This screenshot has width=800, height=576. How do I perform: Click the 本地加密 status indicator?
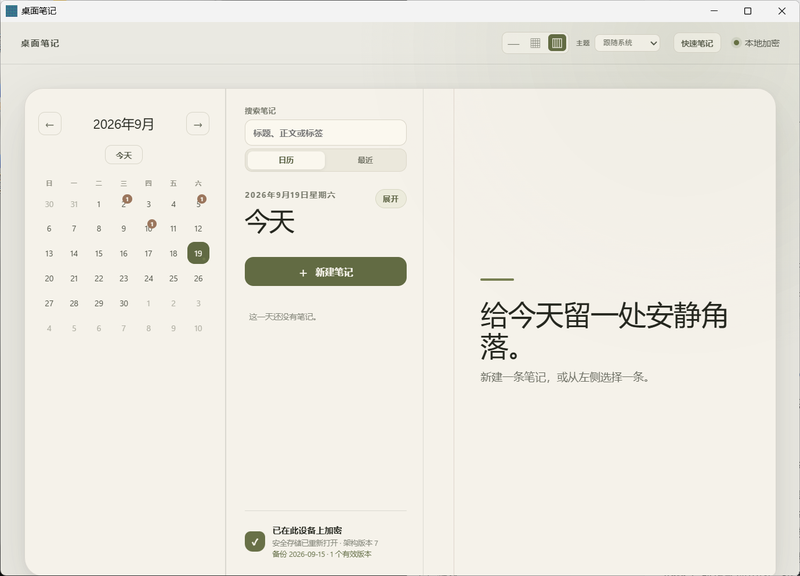point(756,43)
